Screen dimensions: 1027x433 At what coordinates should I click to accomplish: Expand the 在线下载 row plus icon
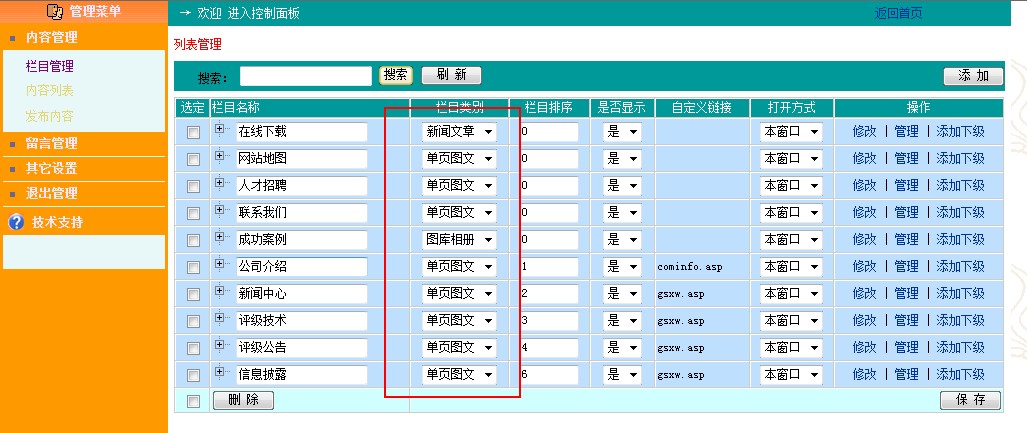tap(219, 128)
